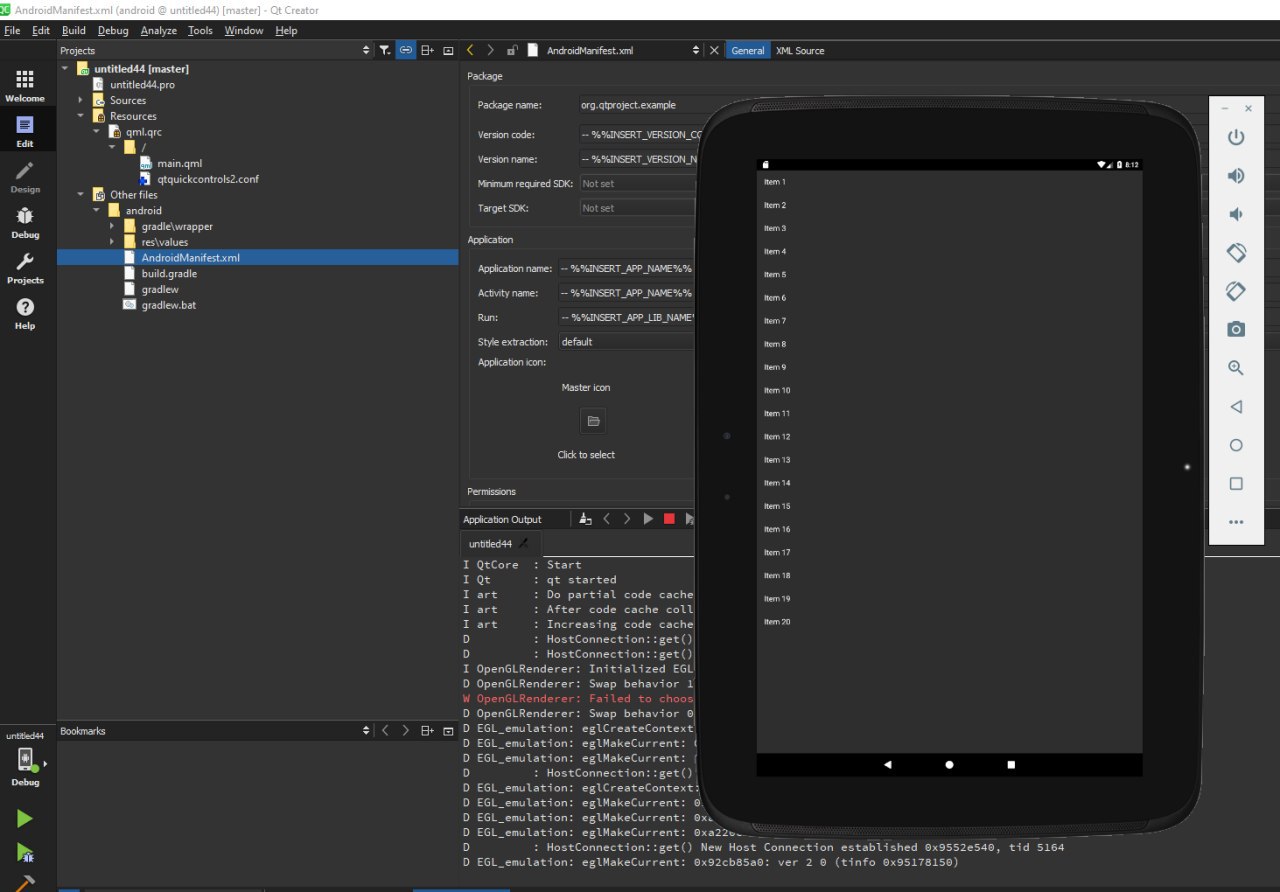Toggle synchronize with editor link icon
The image size is (1280, 892).
406,50
